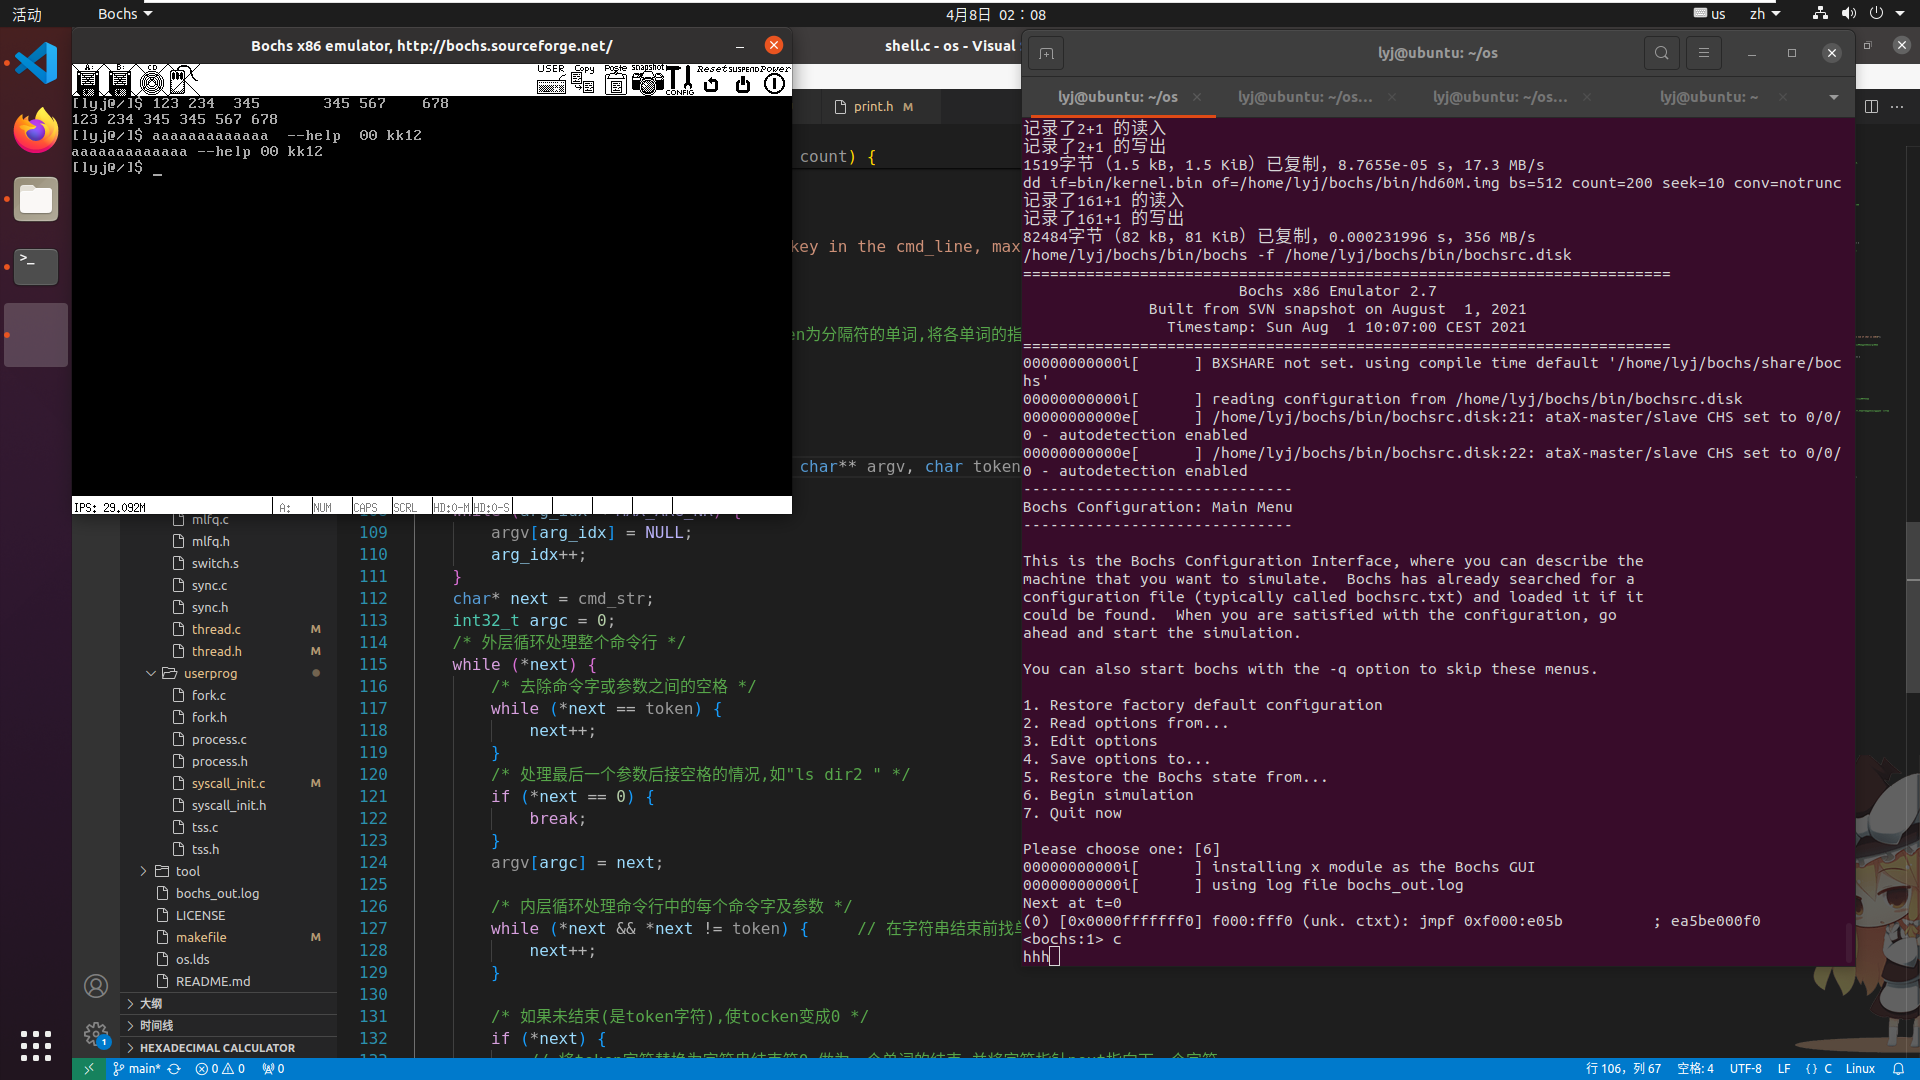Switch to second terminal tab
This screenshot has height=1080, width=1920.
tap(1305, 97)
